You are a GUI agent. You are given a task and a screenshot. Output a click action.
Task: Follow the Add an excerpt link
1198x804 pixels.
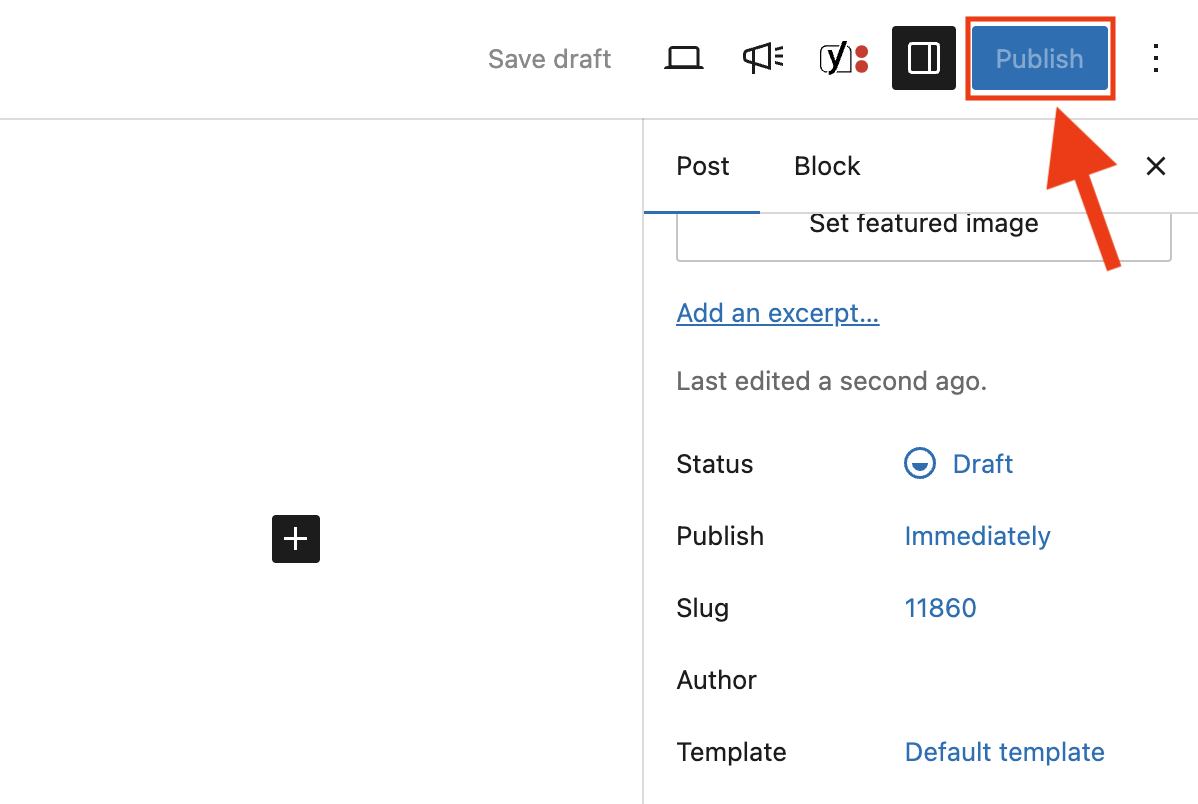click(x=777, y=313)
